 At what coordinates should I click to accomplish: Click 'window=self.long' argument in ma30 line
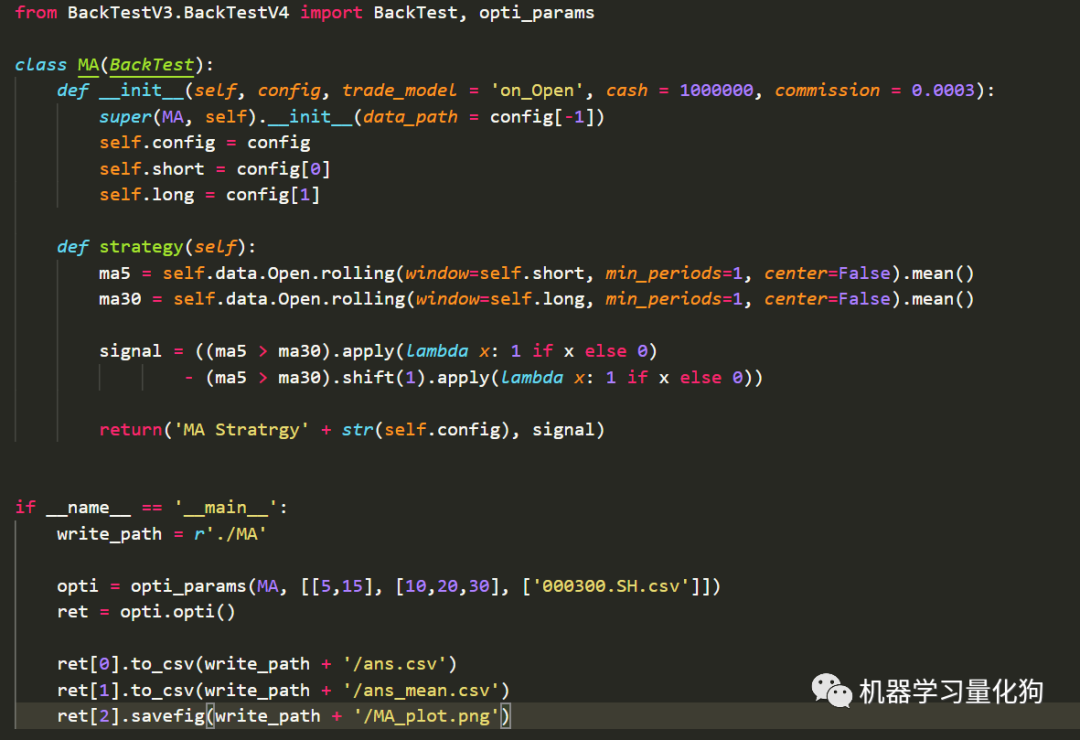[500, 299]
